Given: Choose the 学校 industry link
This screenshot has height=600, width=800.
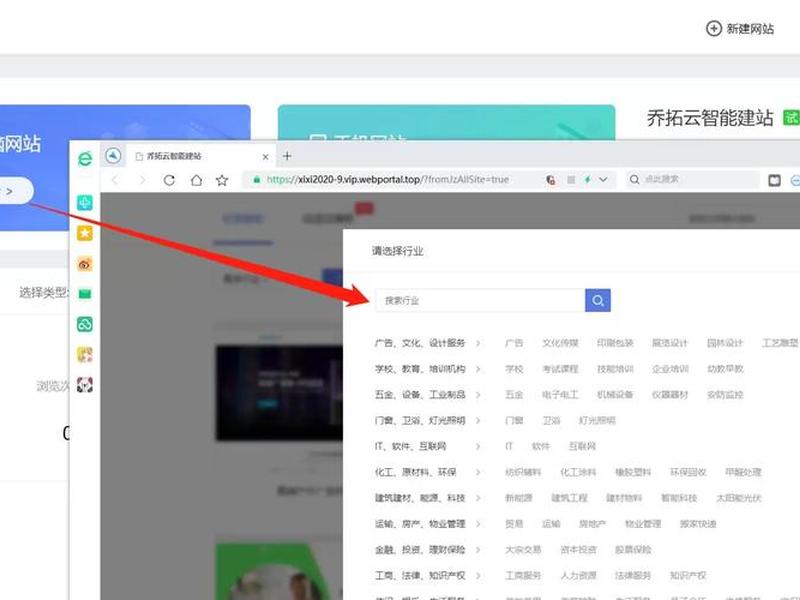Looking at the screenshot, I should [514, 369].
